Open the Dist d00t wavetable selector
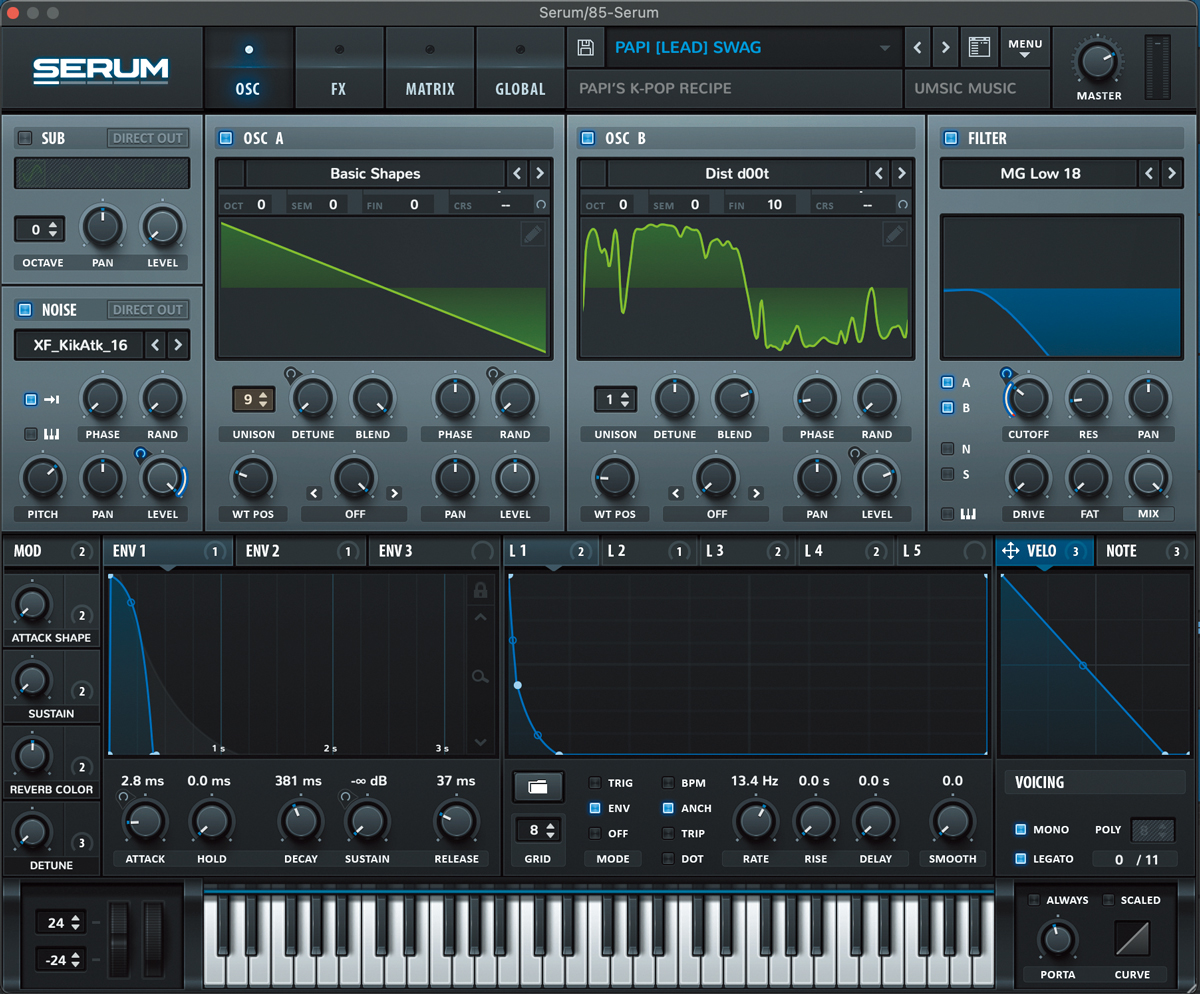The height and width of the screenshot is (994, 1200). 737,173
